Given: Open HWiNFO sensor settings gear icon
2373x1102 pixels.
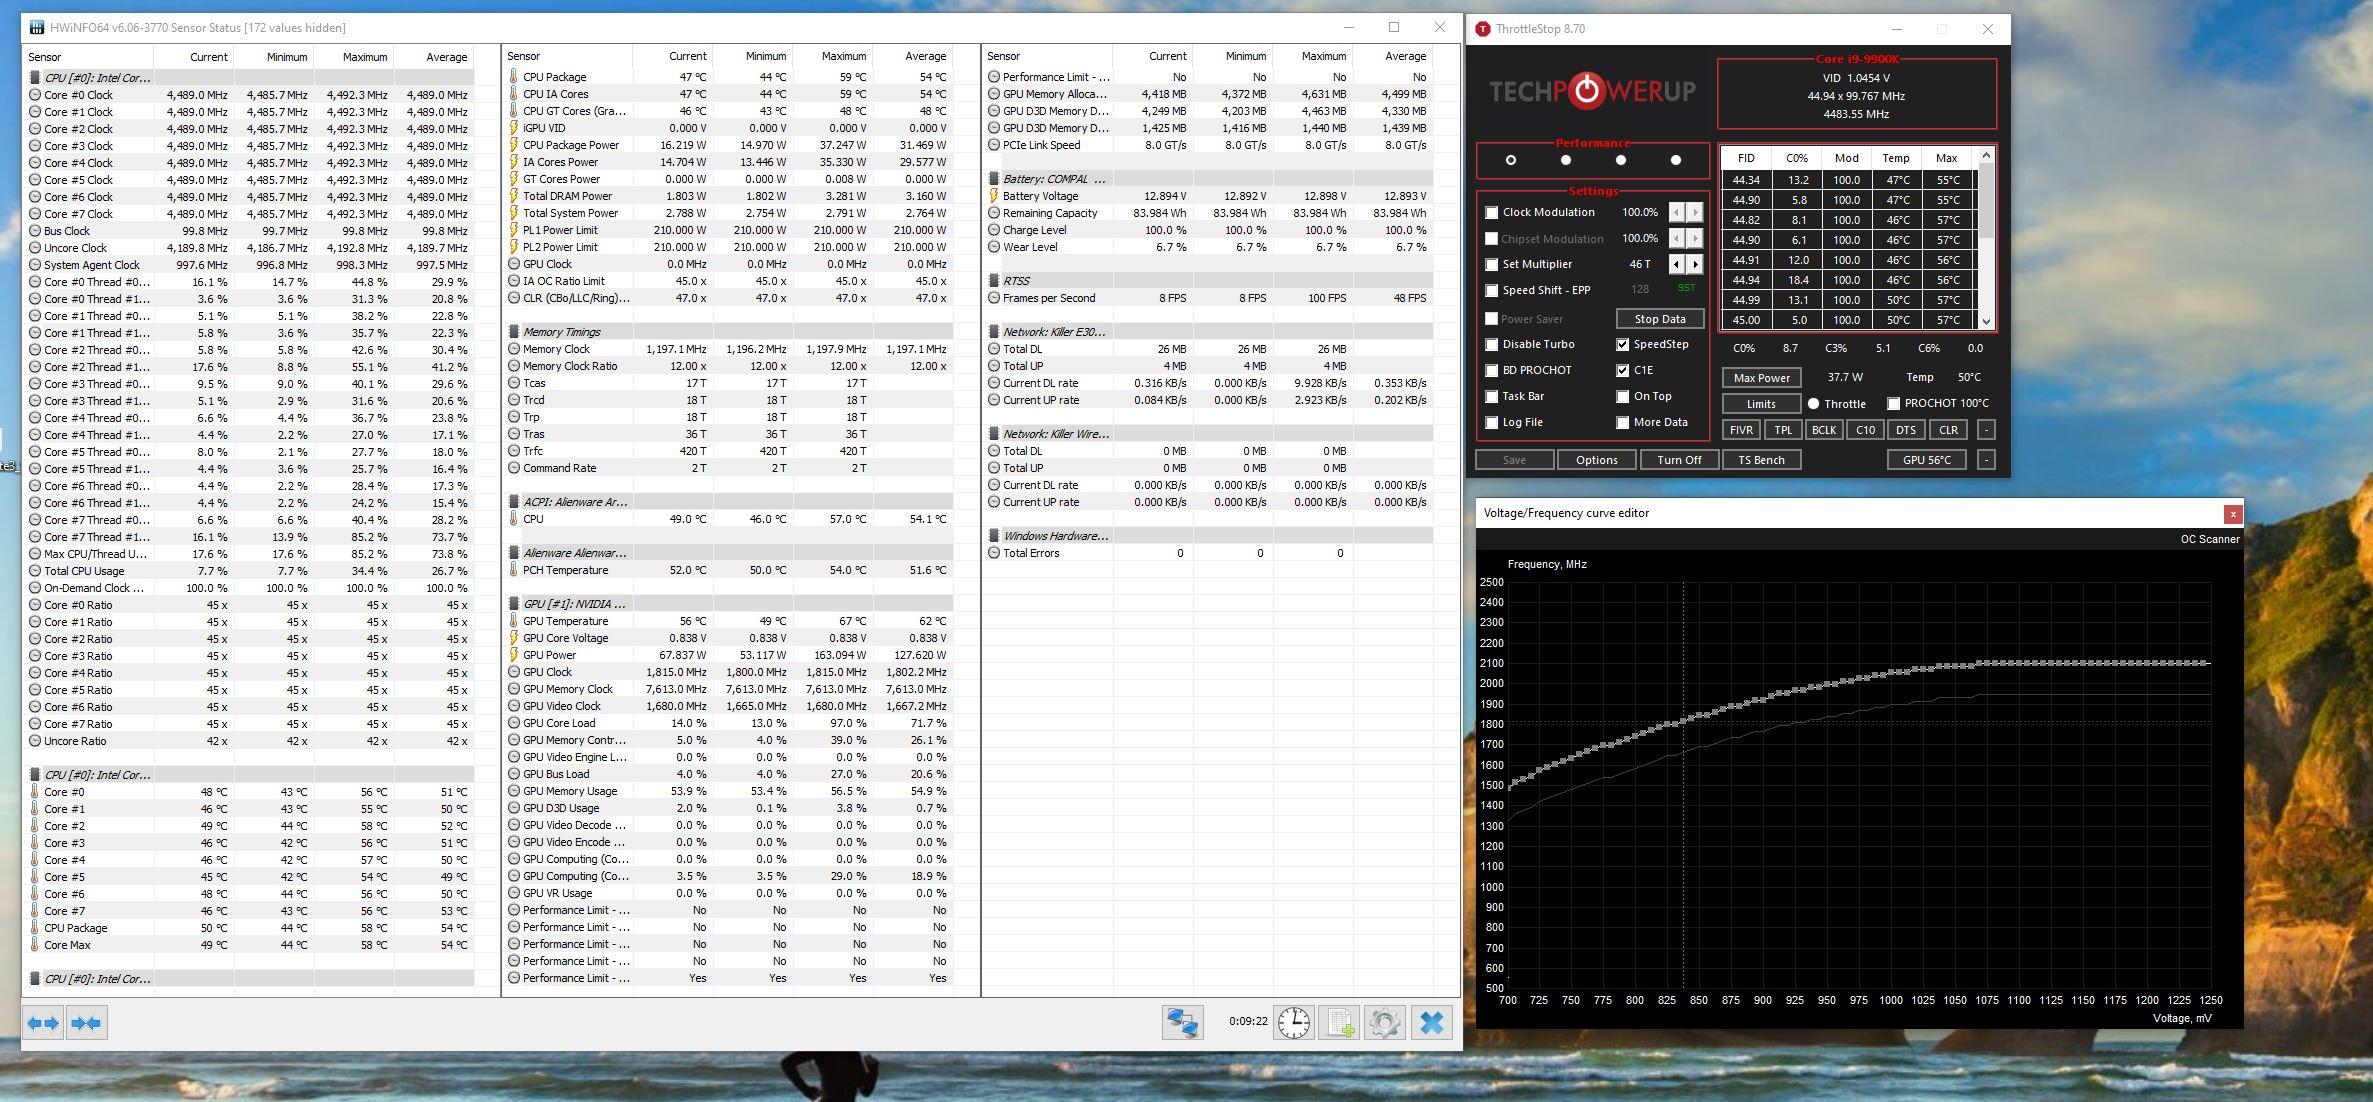Looking at the screenshot, I should [1385, 1022].
